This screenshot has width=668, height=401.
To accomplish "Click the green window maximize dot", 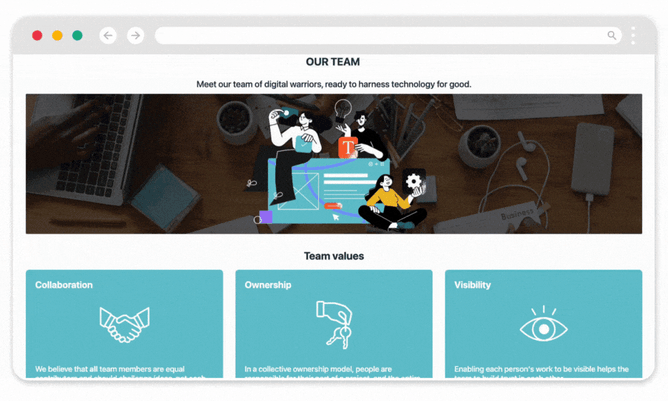I will pos(77,35).
